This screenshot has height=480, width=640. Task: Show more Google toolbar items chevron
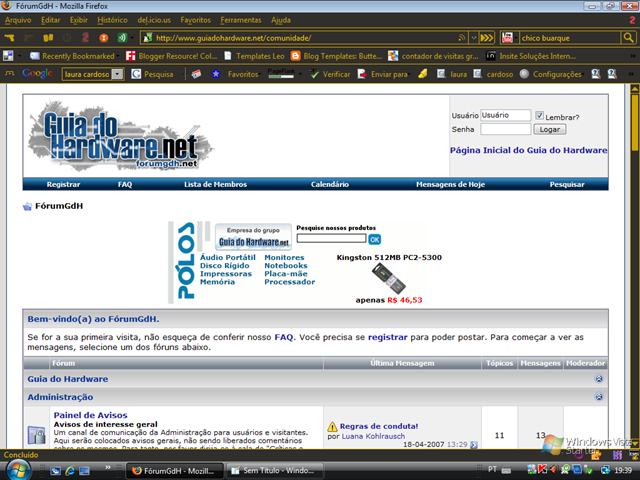[x=631, y=74]
